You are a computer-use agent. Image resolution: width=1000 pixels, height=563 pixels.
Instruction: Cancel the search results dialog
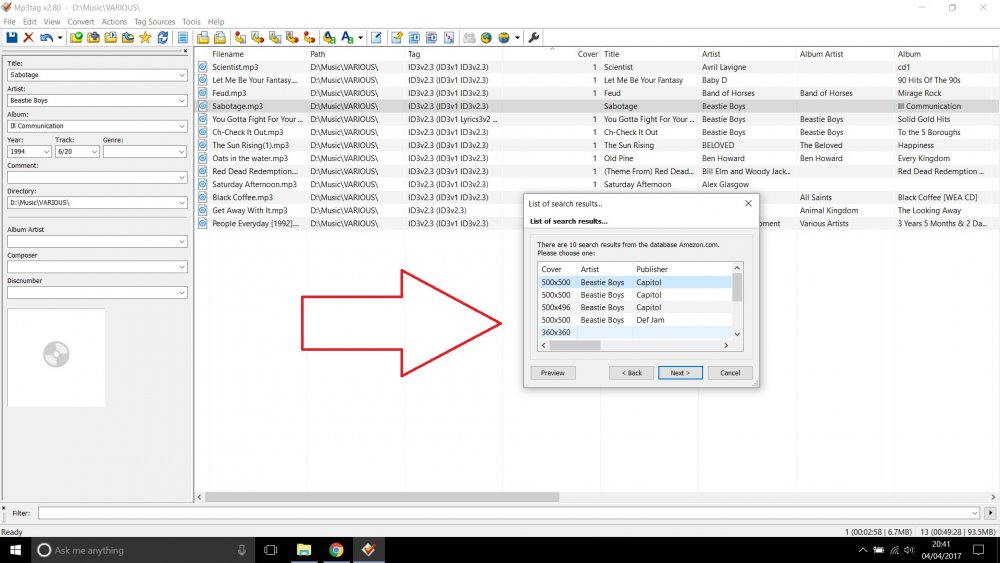point(730,373)
